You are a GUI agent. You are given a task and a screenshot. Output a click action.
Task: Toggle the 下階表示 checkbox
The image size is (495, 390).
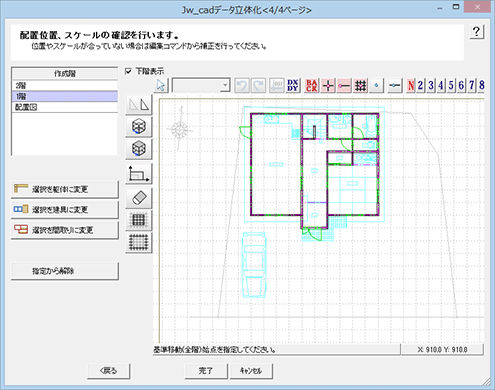click(129, 71)
